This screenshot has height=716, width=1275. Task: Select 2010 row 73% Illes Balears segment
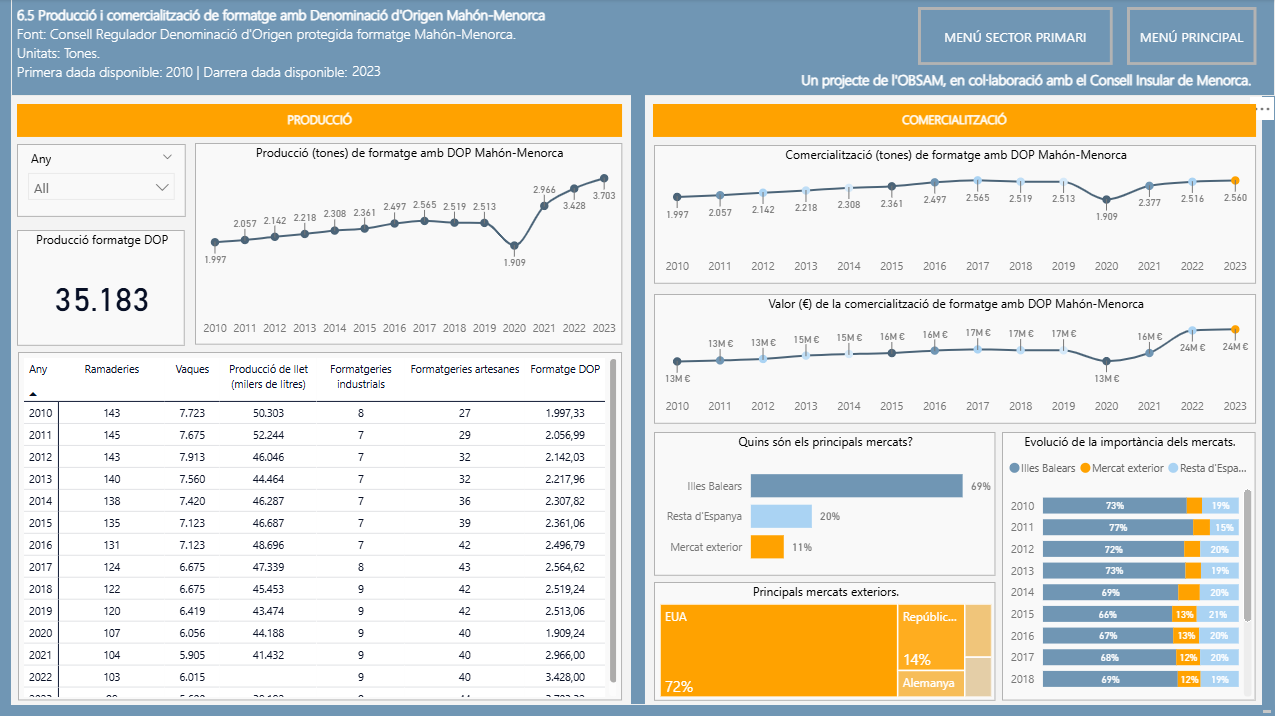tap(1114, 506)
